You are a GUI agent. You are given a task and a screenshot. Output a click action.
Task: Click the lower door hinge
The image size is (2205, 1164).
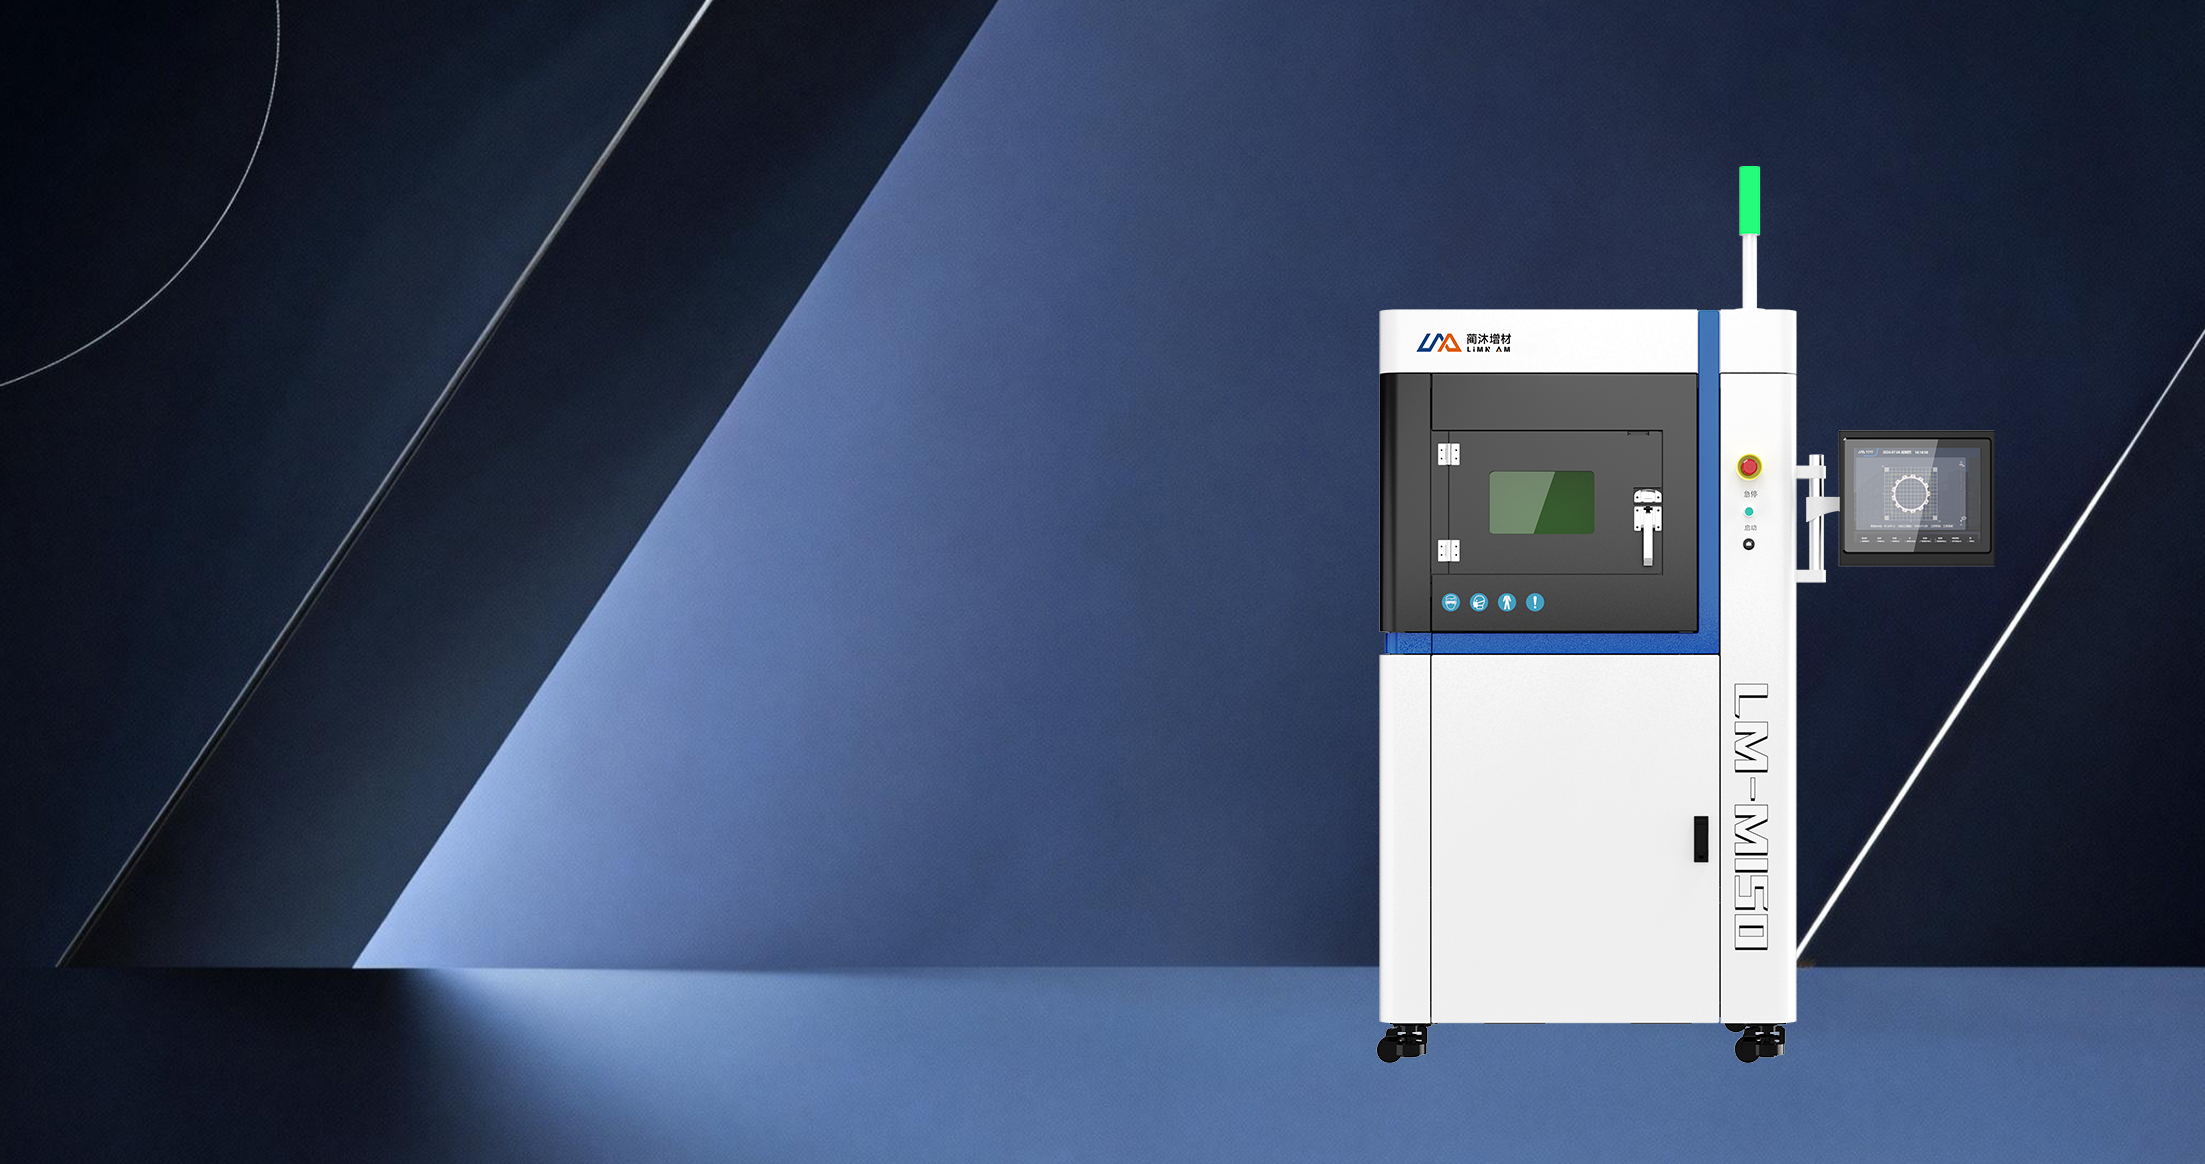point(1448,550)
